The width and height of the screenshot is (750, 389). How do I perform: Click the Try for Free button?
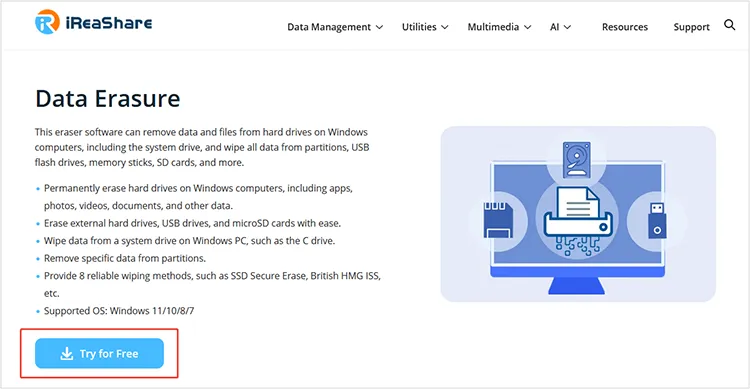click(99, 354)
